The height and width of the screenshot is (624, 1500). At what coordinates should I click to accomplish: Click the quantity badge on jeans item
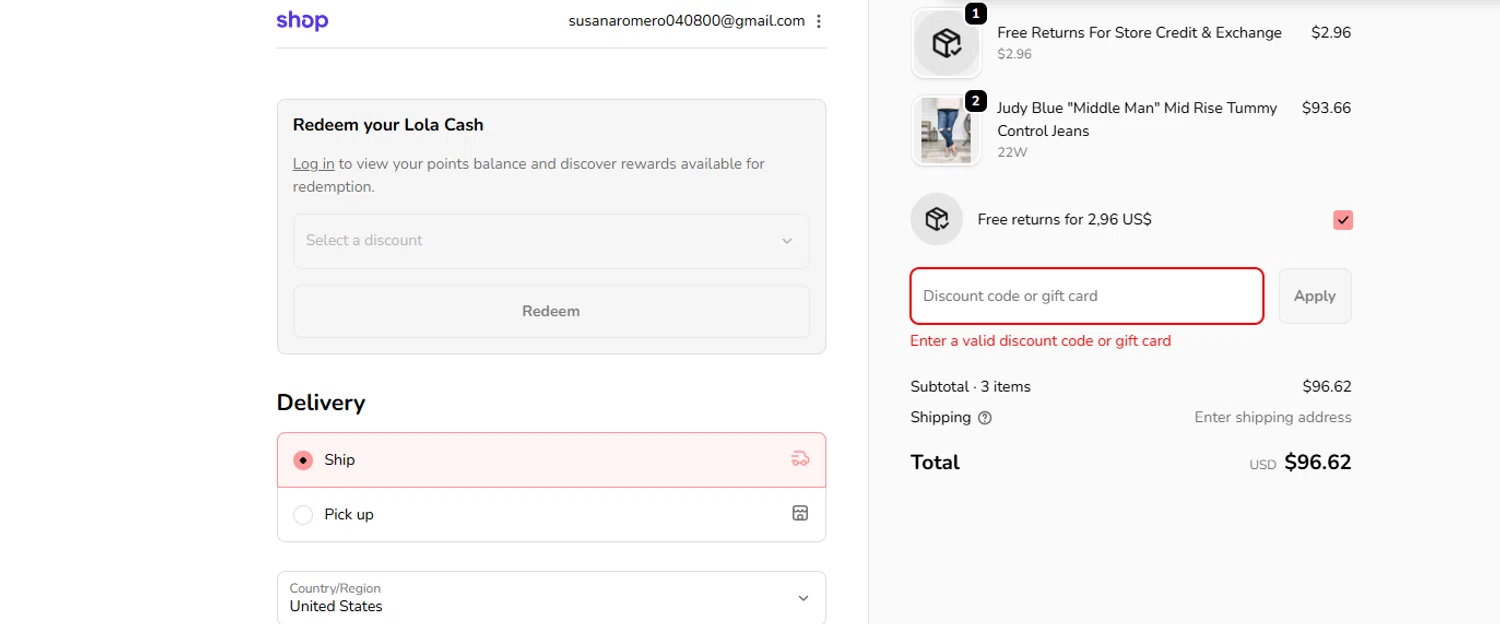(x=976, y=101)
